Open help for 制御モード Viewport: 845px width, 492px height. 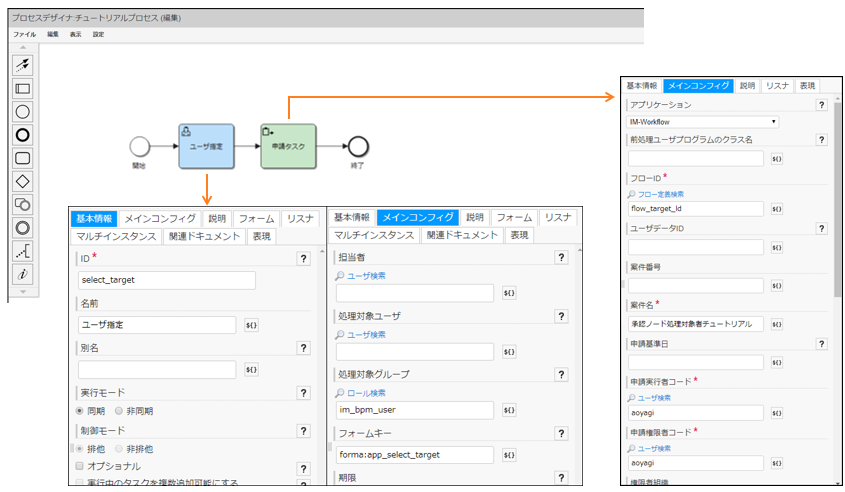(x=303, y=431)
